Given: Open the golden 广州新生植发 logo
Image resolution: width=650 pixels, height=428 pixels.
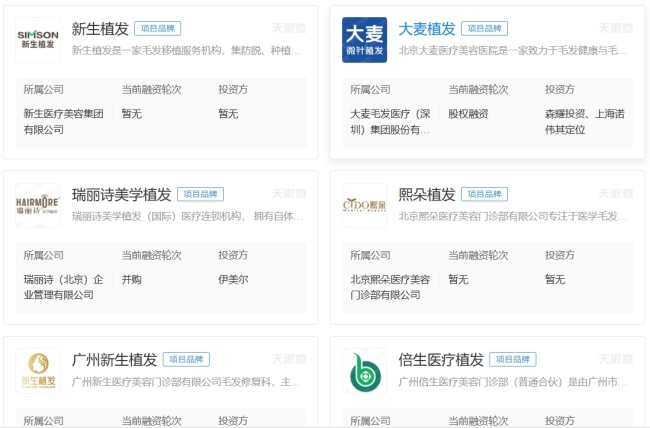Looking at the screenshot, I should tap(38, 371).
